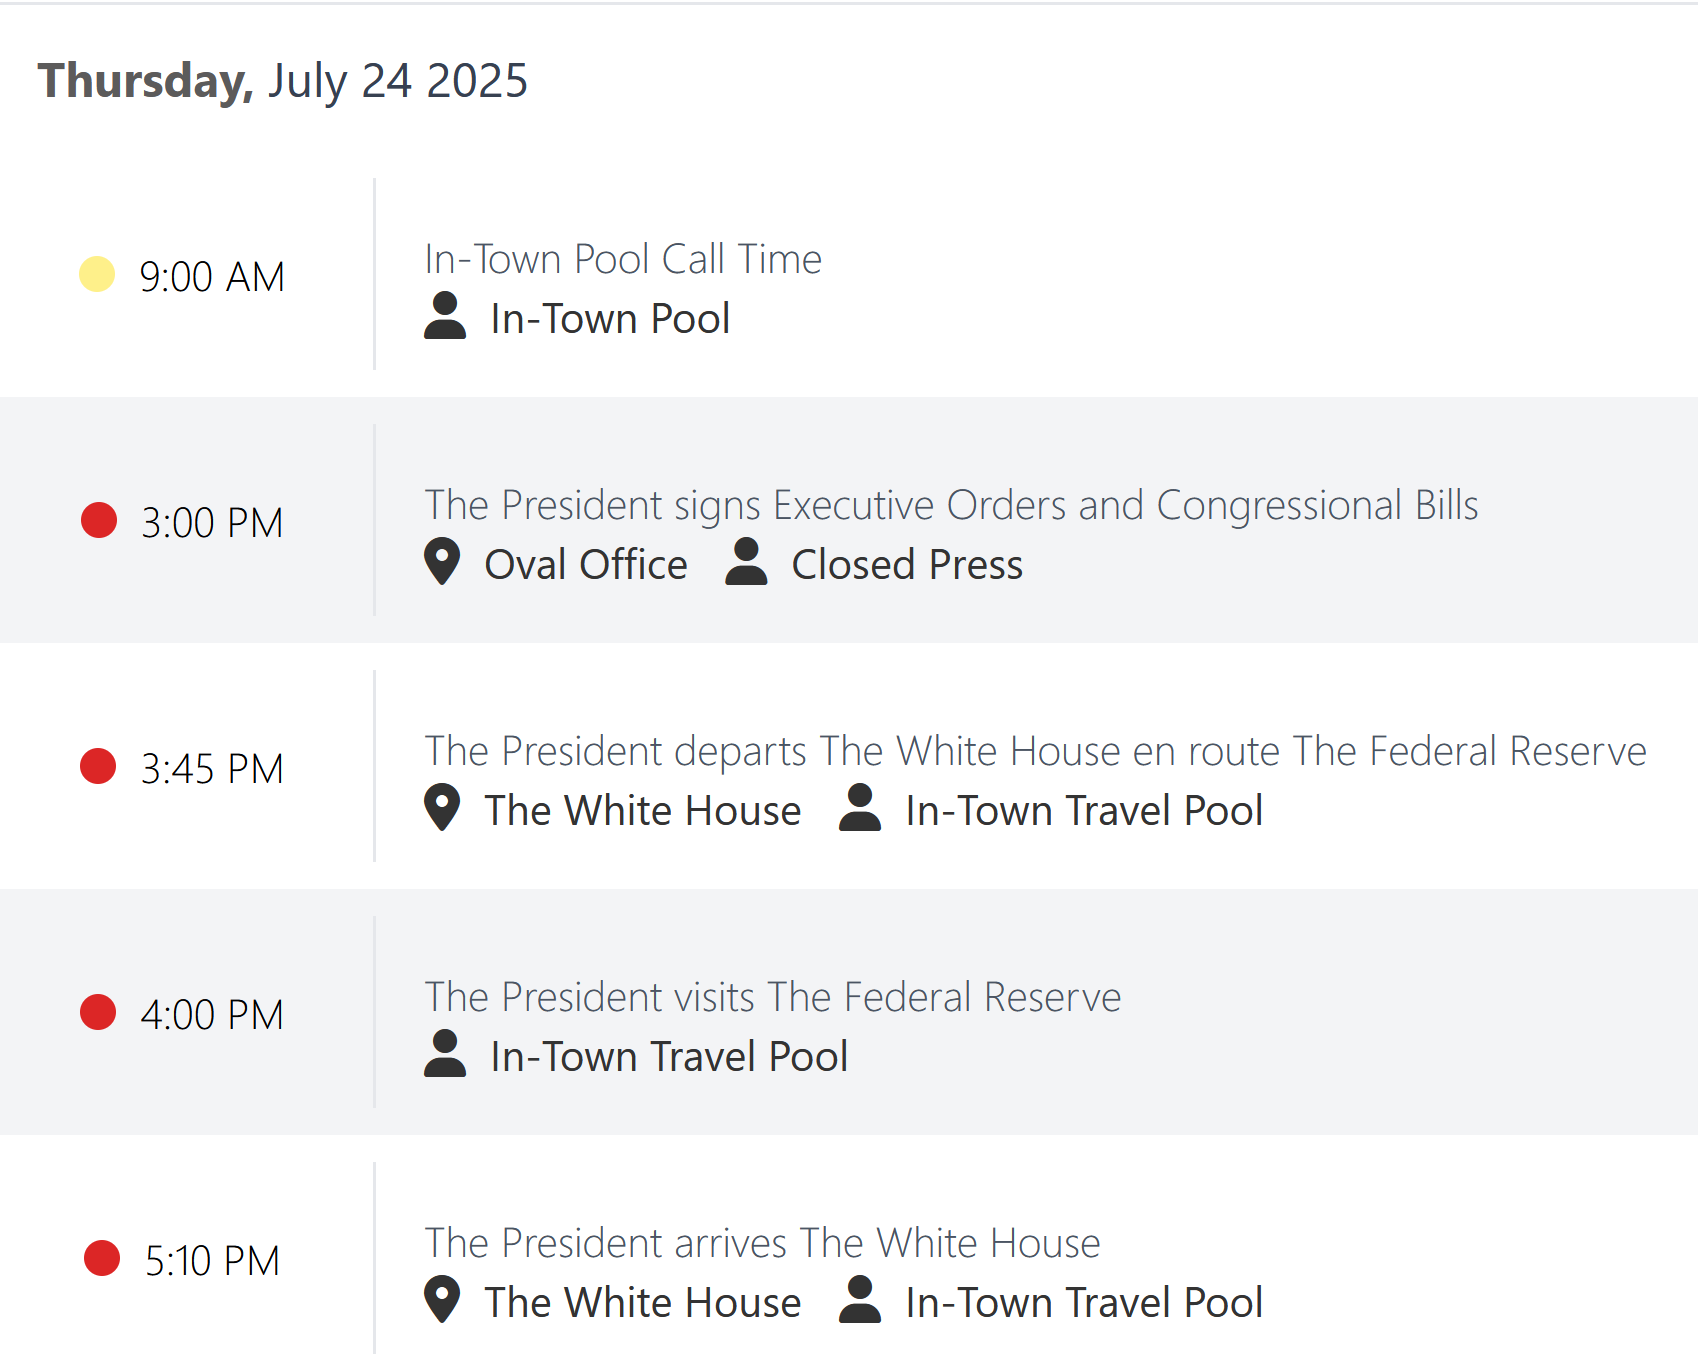Viewport: 1698px width, 1358px height.
Task: Click the person icon beside Closed Press
Action: [x=746, y=562]
